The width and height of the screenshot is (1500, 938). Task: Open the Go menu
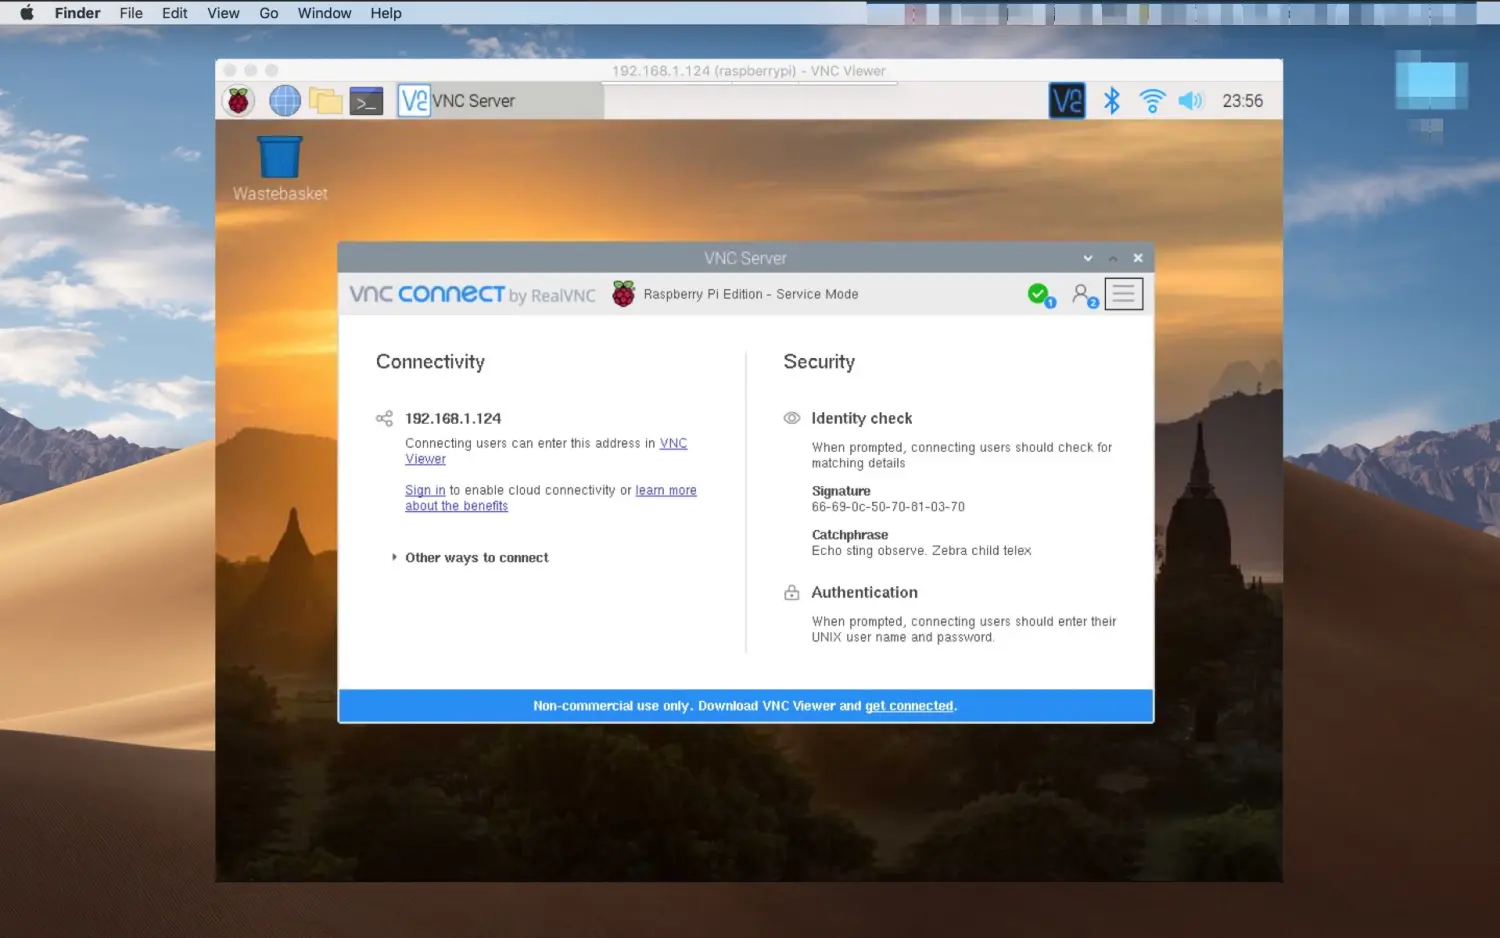pyautogui.click(x=269, y=13)
